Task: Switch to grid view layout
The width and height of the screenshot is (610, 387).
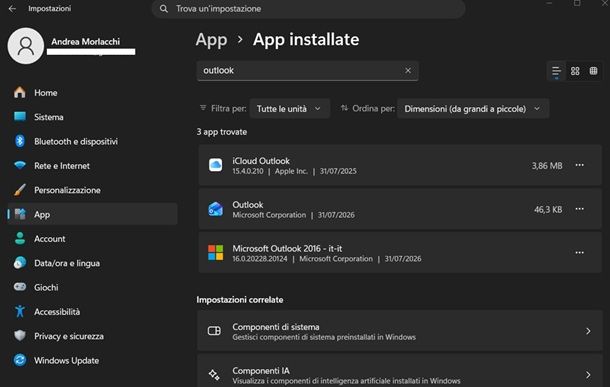Action: pyautogui.click(x=575, y=71)
